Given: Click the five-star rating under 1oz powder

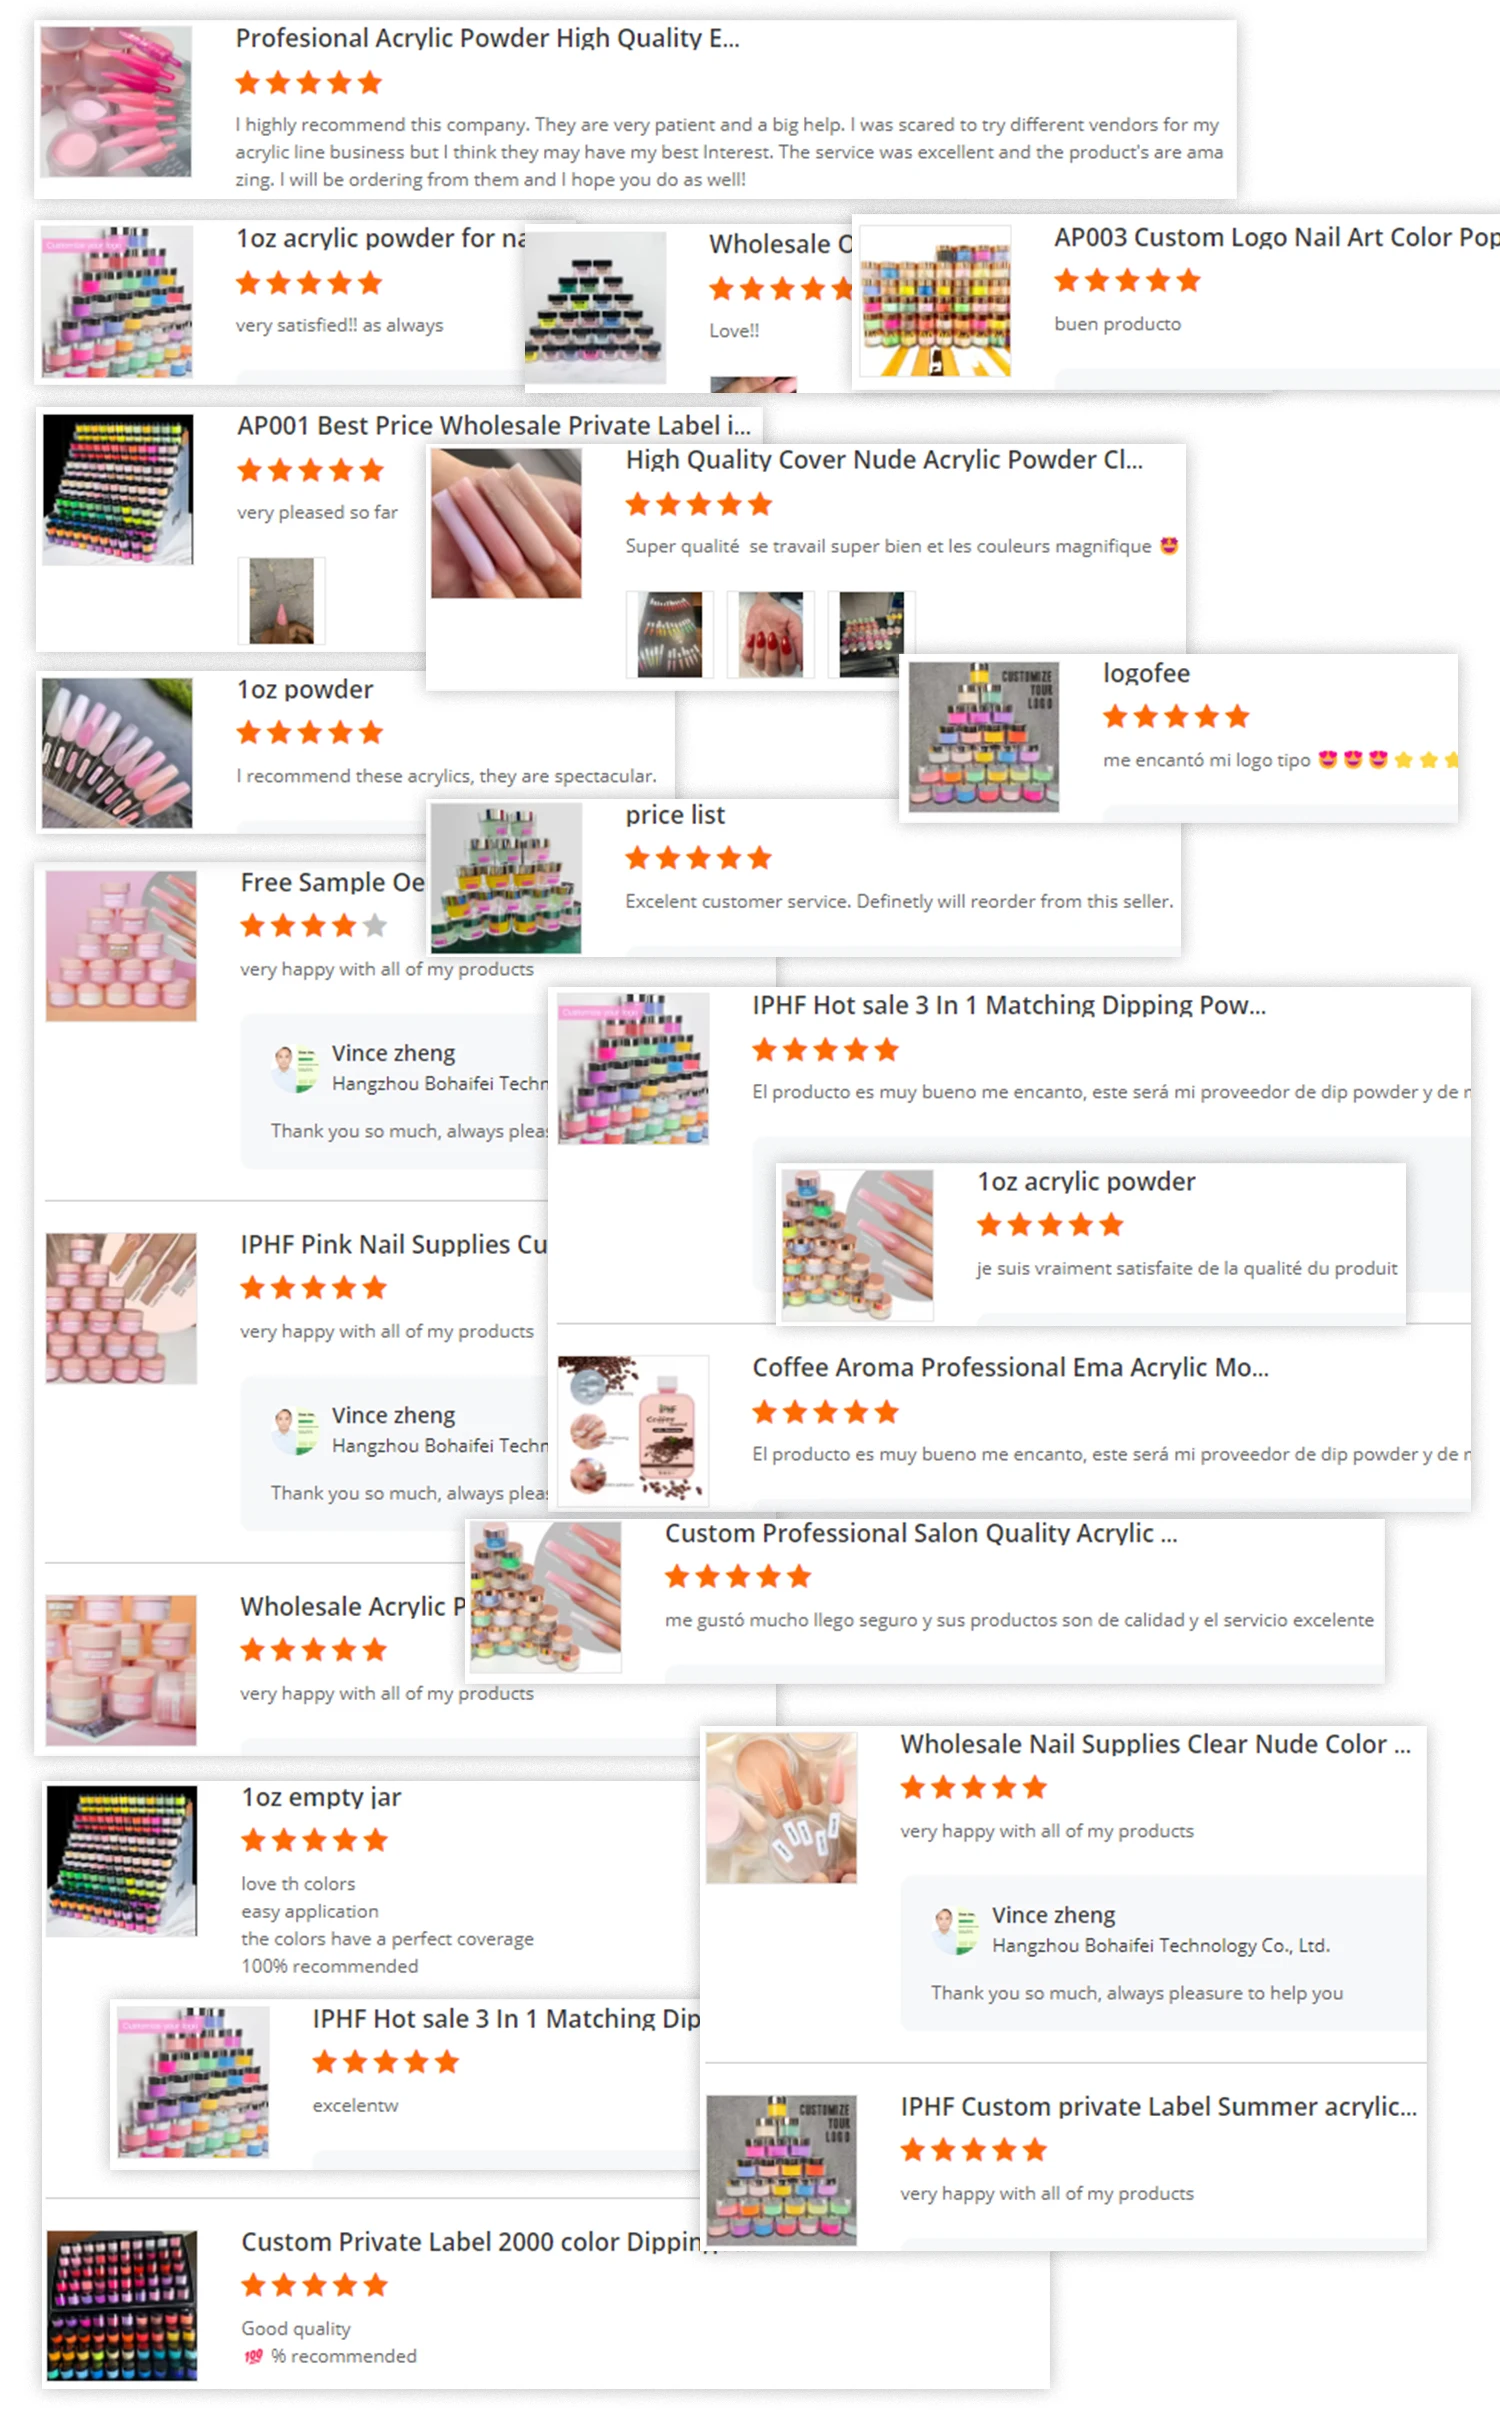Looking at the screenshot, I should [x=310, y=733].
